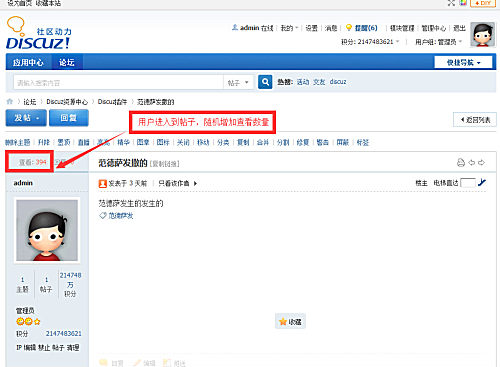The height and width of the screenshot is (367, 500).
Task: Click 消息 in top user menu
Action: click(x=331, y=28)
